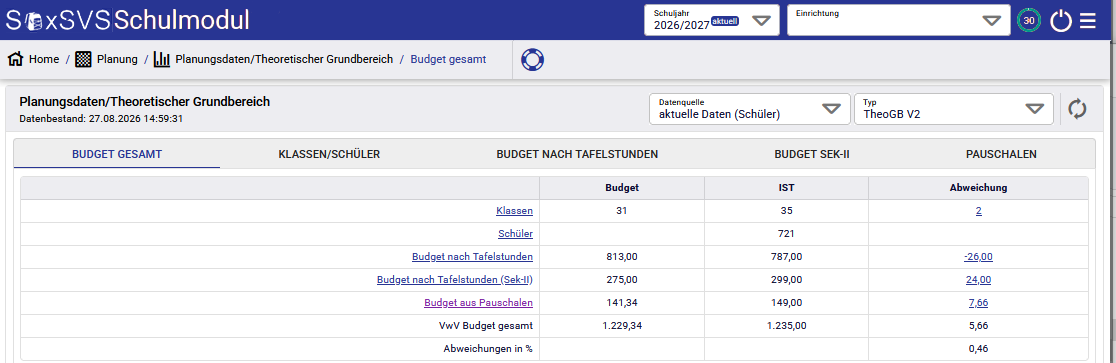
Task: Open the hamburger menu in header
Action: (x=1088, y=21)
